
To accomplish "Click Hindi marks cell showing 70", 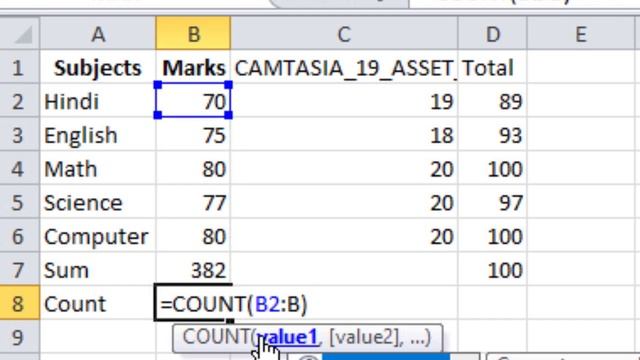I will pos(193,101).
